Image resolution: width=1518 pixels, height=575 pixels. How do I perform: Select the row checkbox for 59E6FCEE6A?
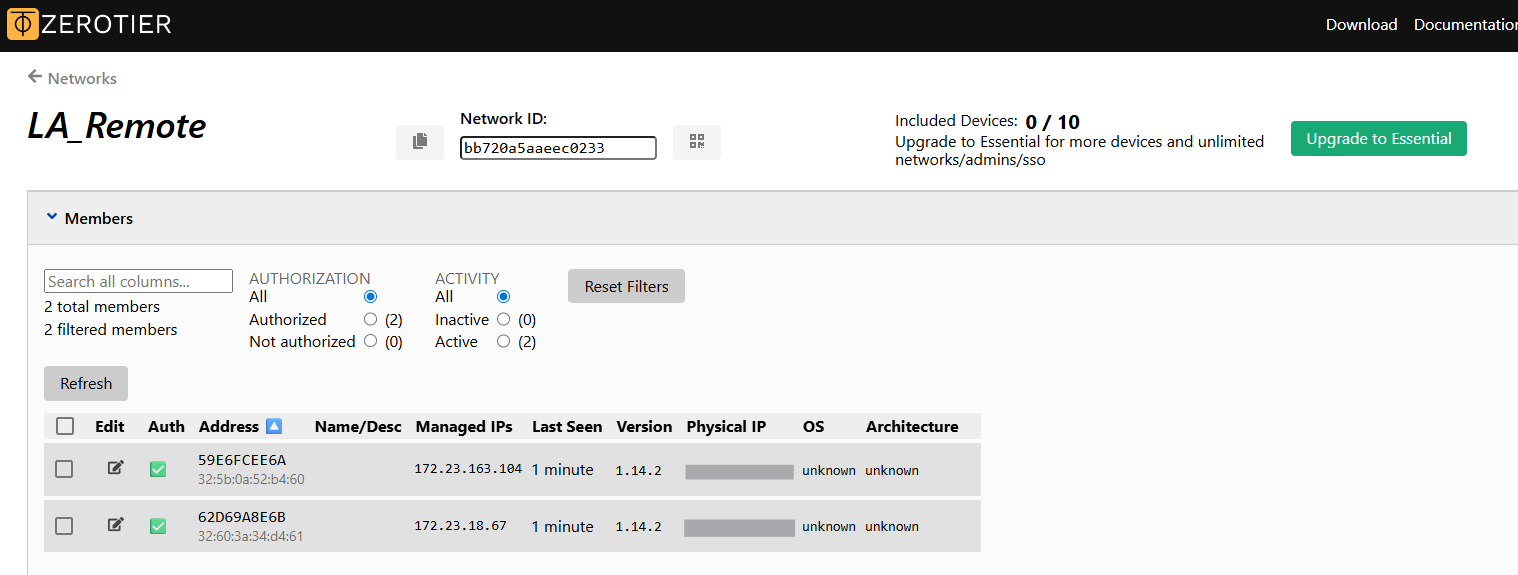coord(64,469)
